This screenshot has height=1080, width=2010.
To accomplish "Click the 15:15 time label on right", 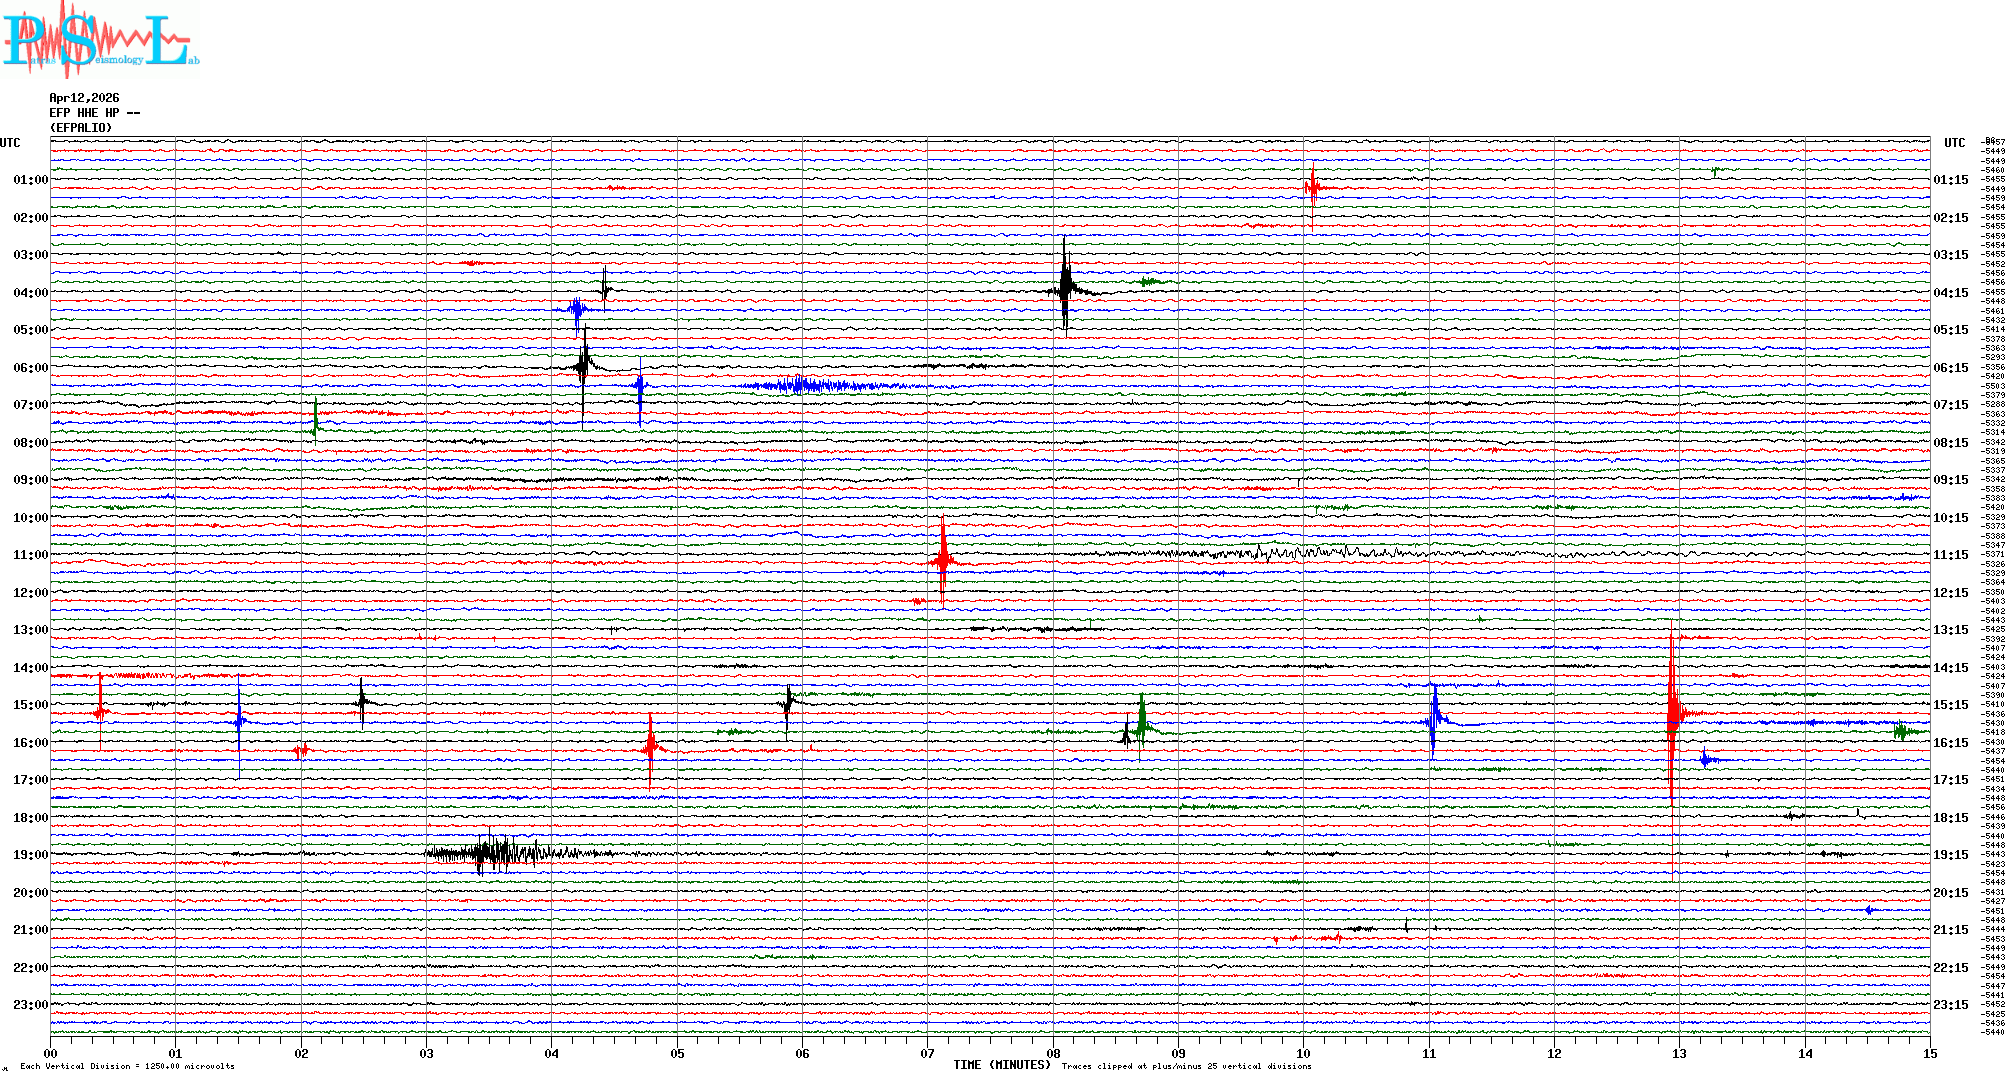I will pos(1950,705).
